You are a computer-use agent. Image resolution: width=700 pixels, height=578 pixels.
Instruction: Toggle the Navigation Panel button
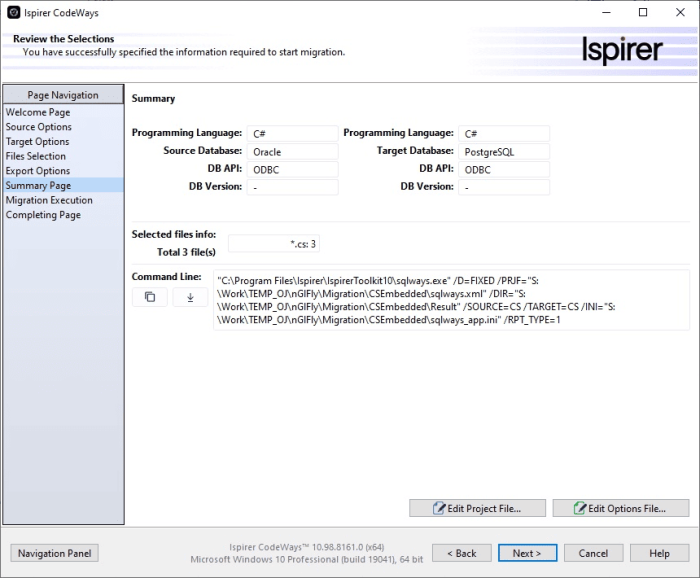click(x=55, y=553)
